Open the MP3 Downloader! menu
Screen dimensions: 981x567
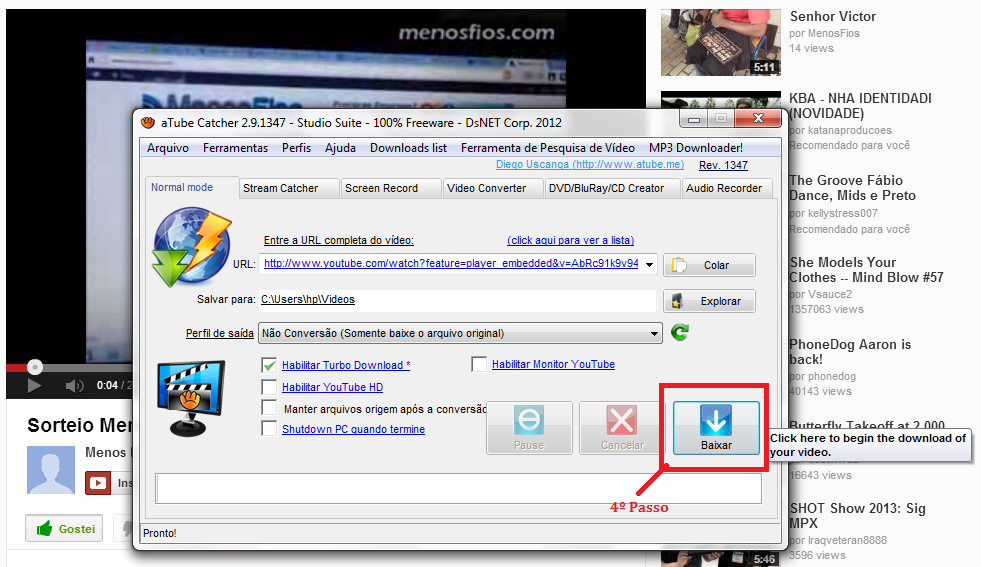(696, 148)
